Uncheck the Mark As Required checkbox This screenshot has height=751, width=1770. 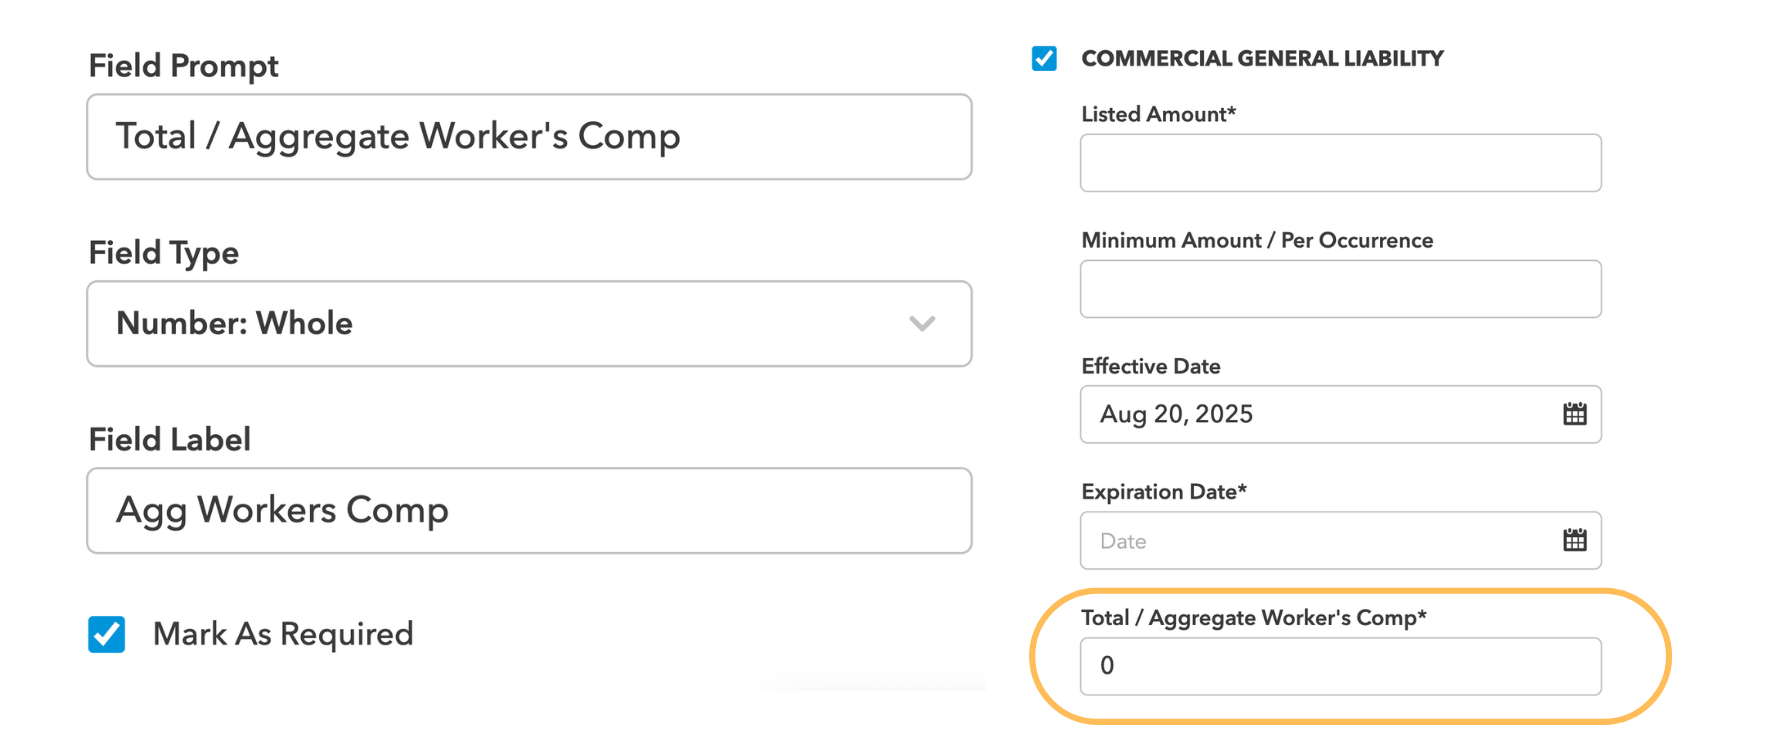(x=107, y=633)
